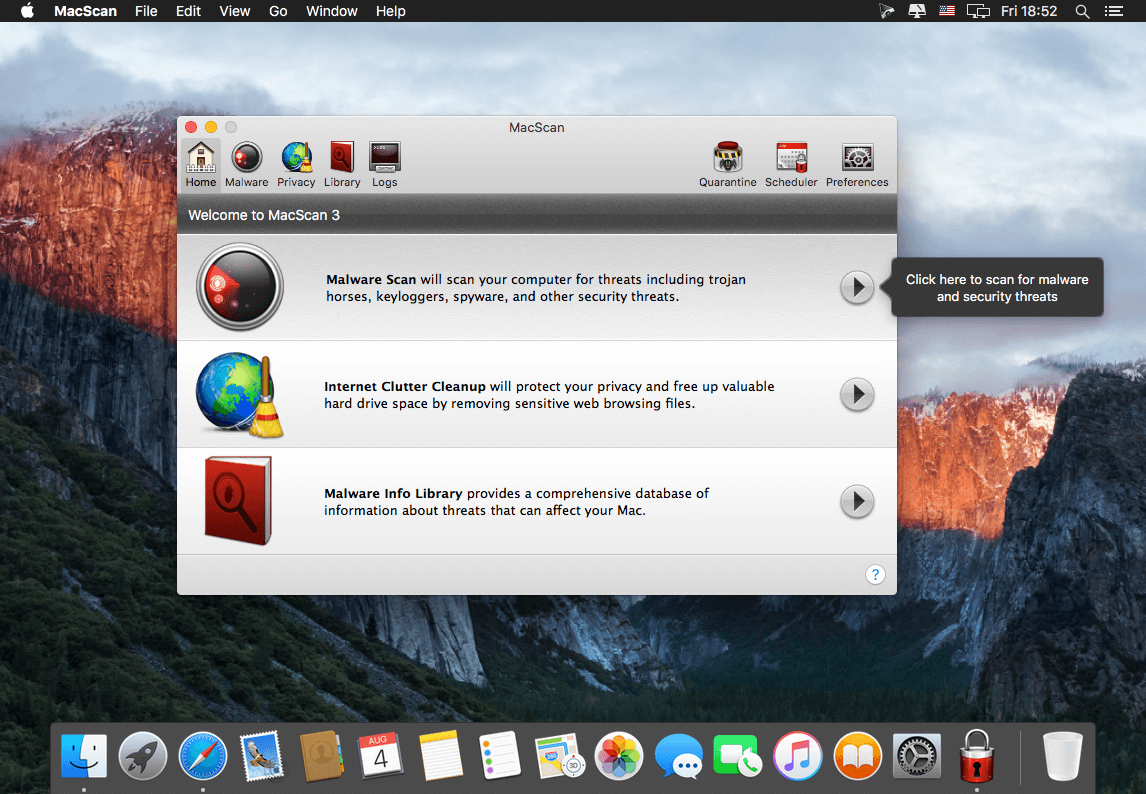Click the 'Malware Scan' bold description text
Viewport: 1146px width, 794px height.
(371, 279)
